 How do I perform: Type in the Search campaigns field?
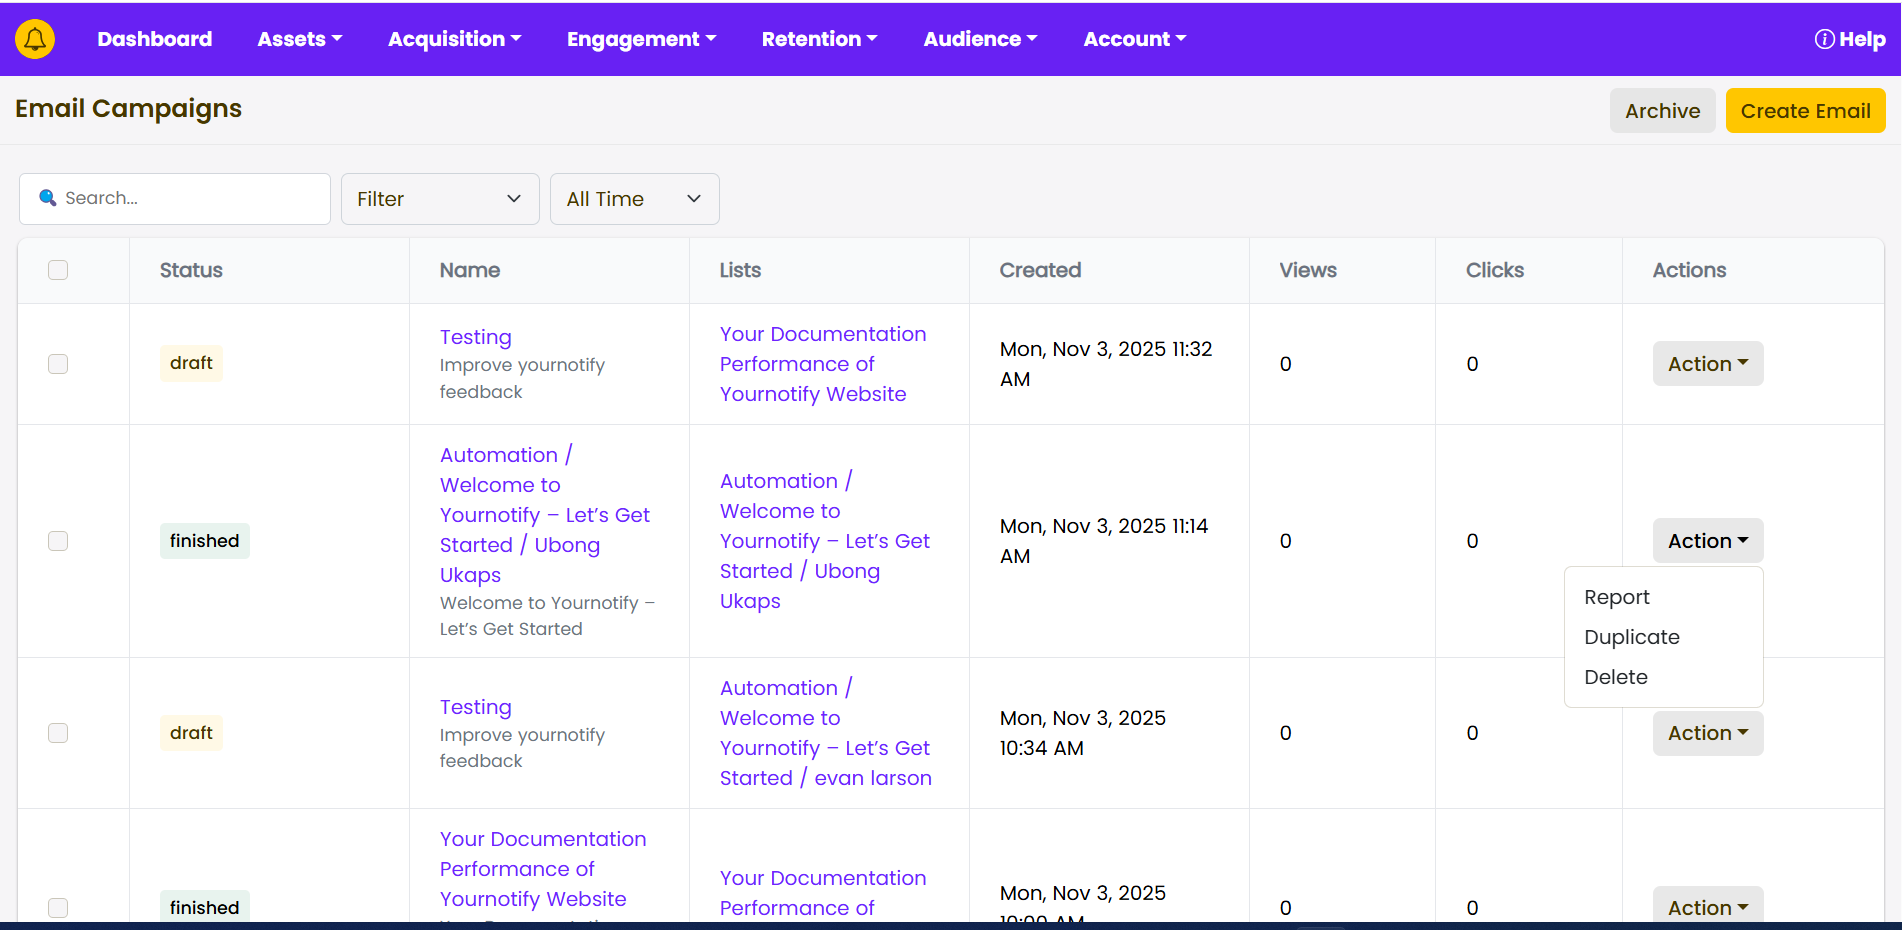(190, 198)
